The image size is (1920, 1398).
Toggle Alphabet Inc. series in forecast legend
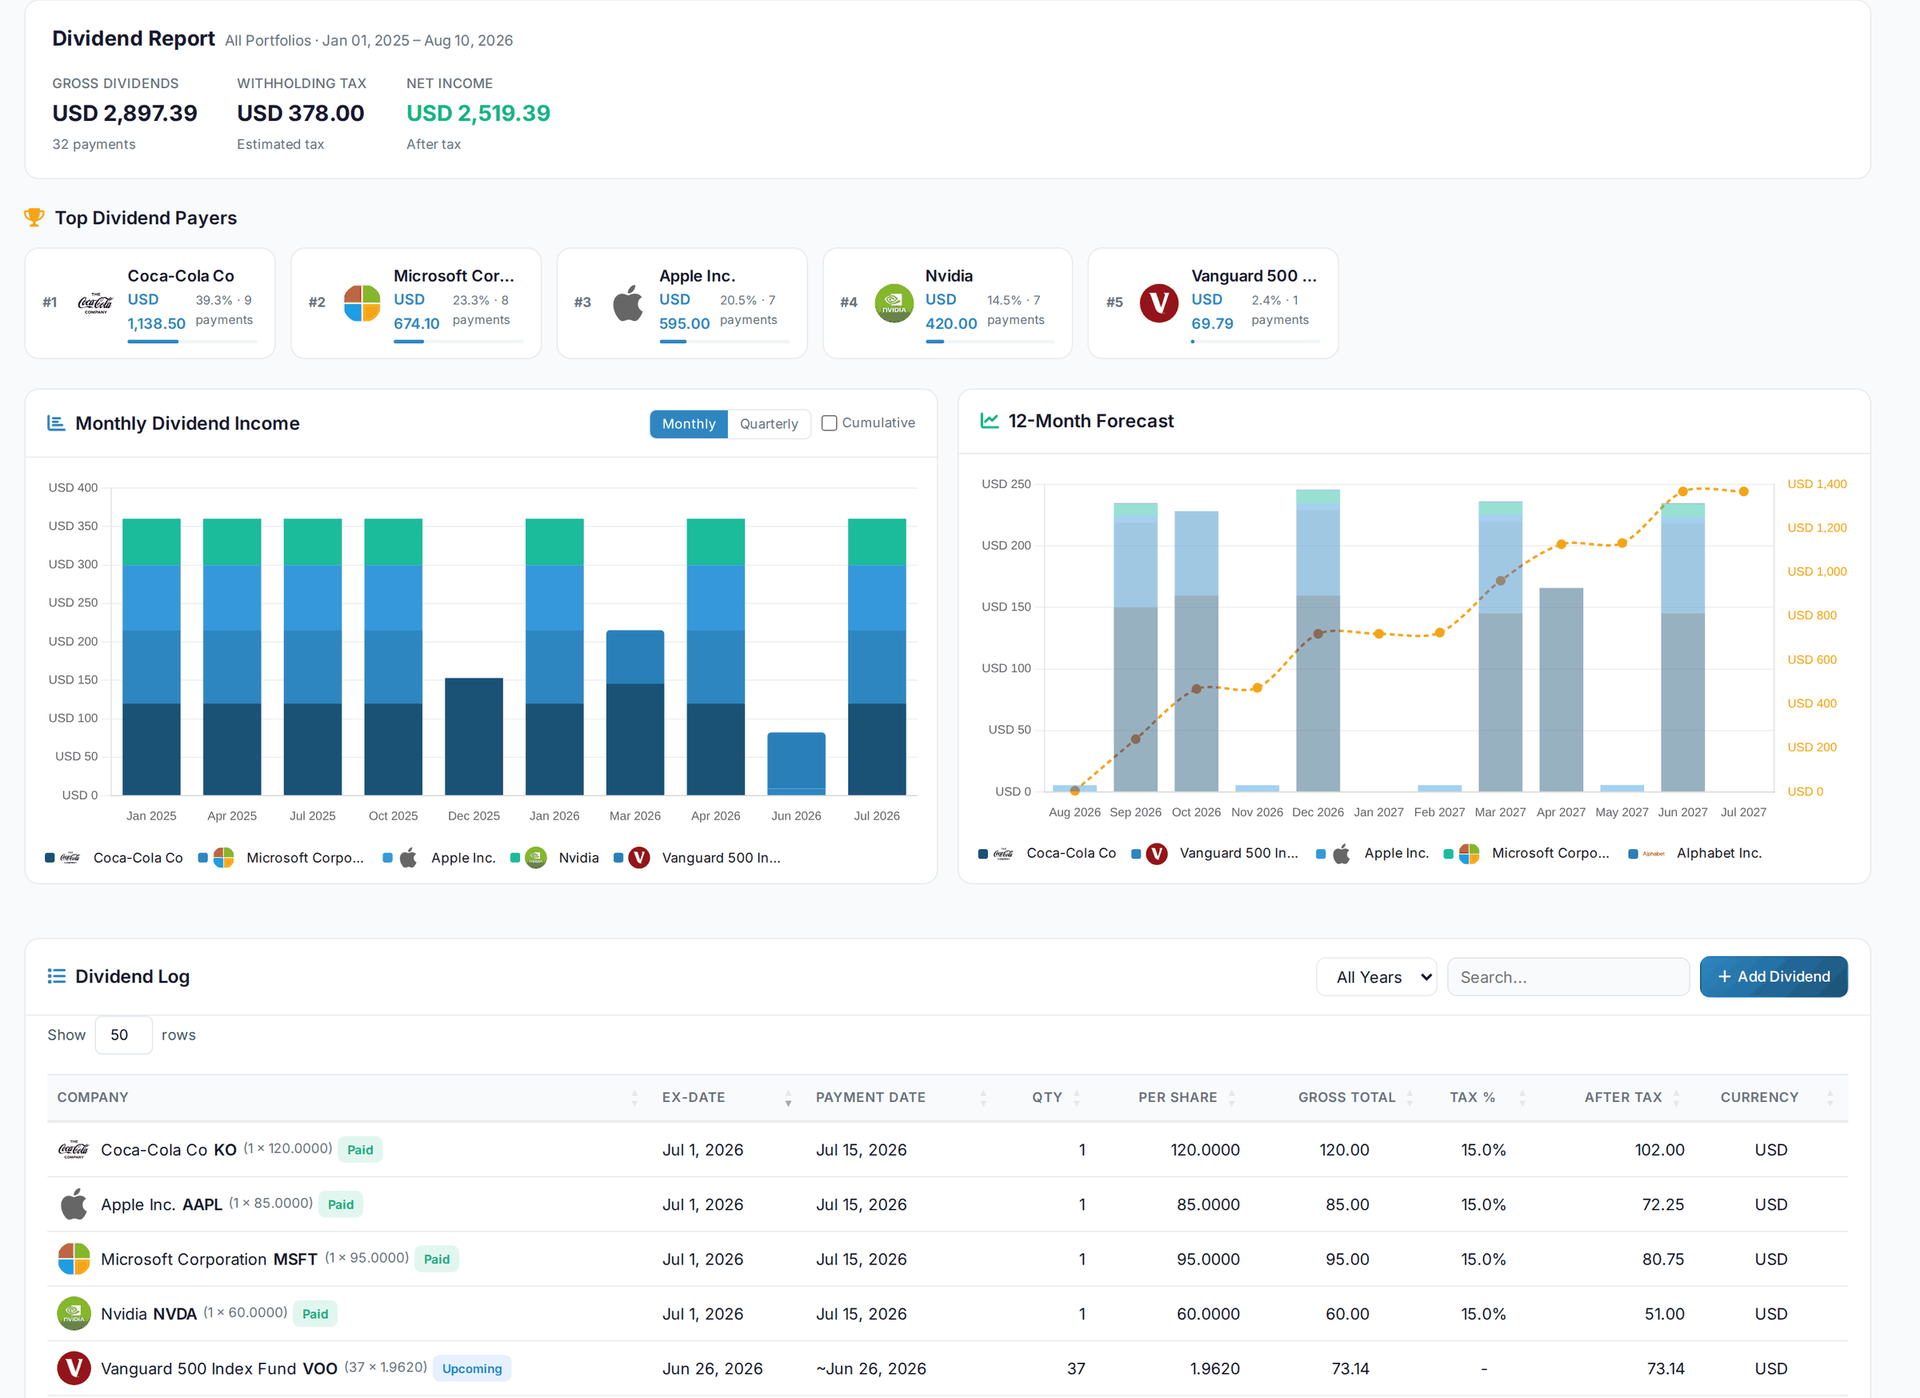(x=1695, y=853)
